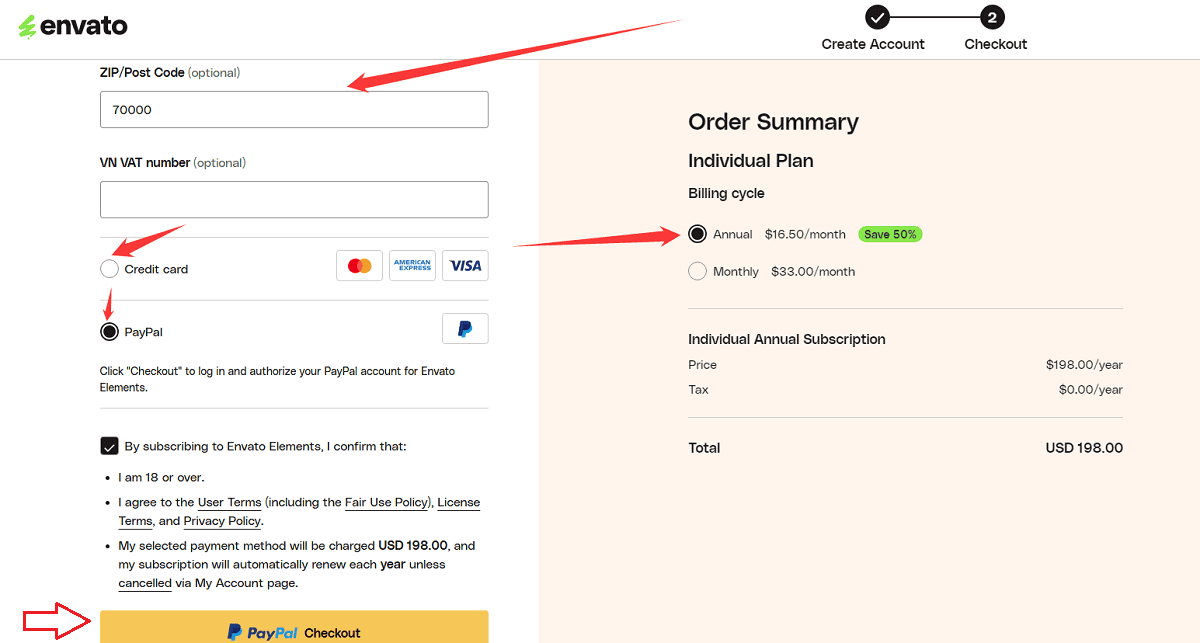This screenshot has width=1200, height=643.
Task: Select the Monthly billing cycle option
Action: pos(697,271)
